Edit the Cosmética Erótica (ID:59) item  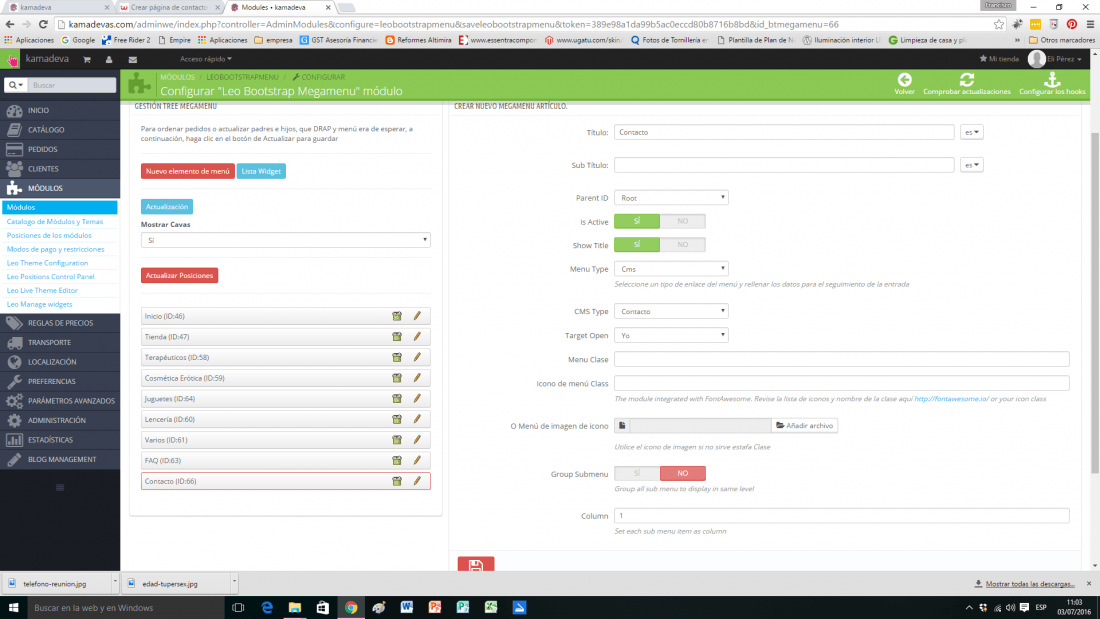(417, 378)
